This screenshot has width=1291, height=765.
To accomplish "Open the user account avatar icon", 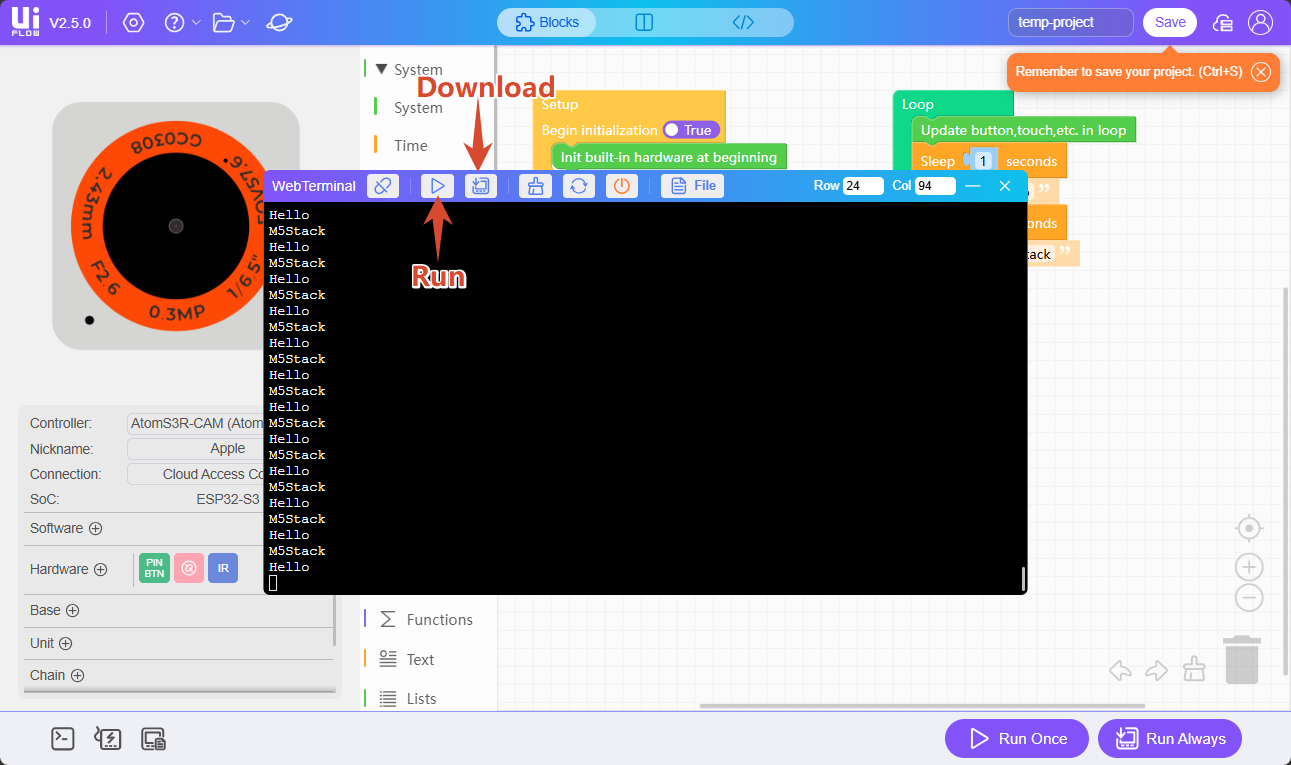I will click(x=1261, y=23).
